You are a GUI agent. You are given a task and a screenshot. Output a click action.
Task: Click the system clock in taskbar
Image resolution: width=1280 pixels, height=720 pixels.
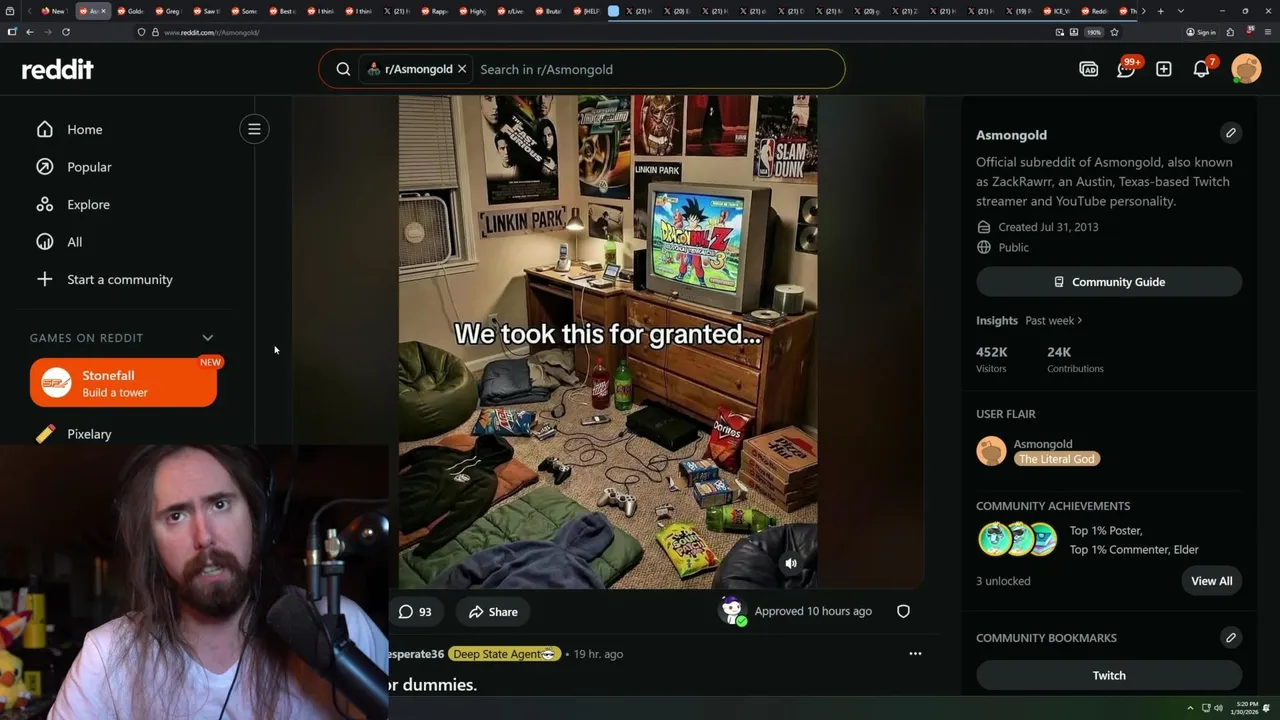1246,707
